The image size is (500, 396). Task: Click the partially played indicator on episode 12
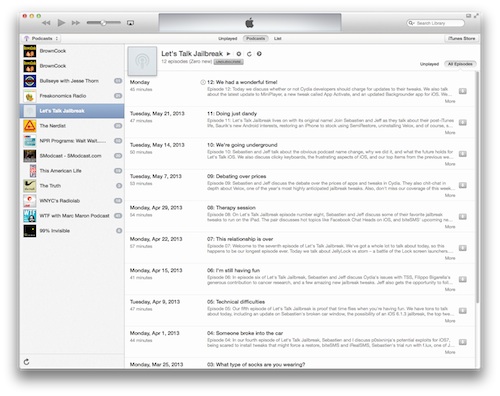(203, 82)
